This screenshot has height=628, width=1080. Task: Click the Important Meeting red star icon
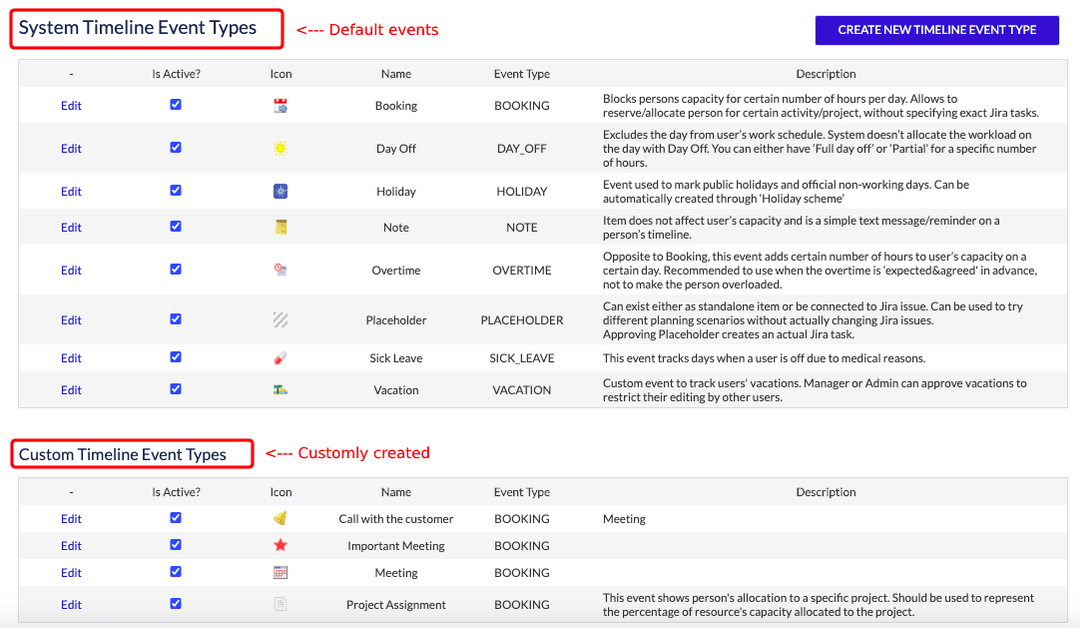(280, 545)
